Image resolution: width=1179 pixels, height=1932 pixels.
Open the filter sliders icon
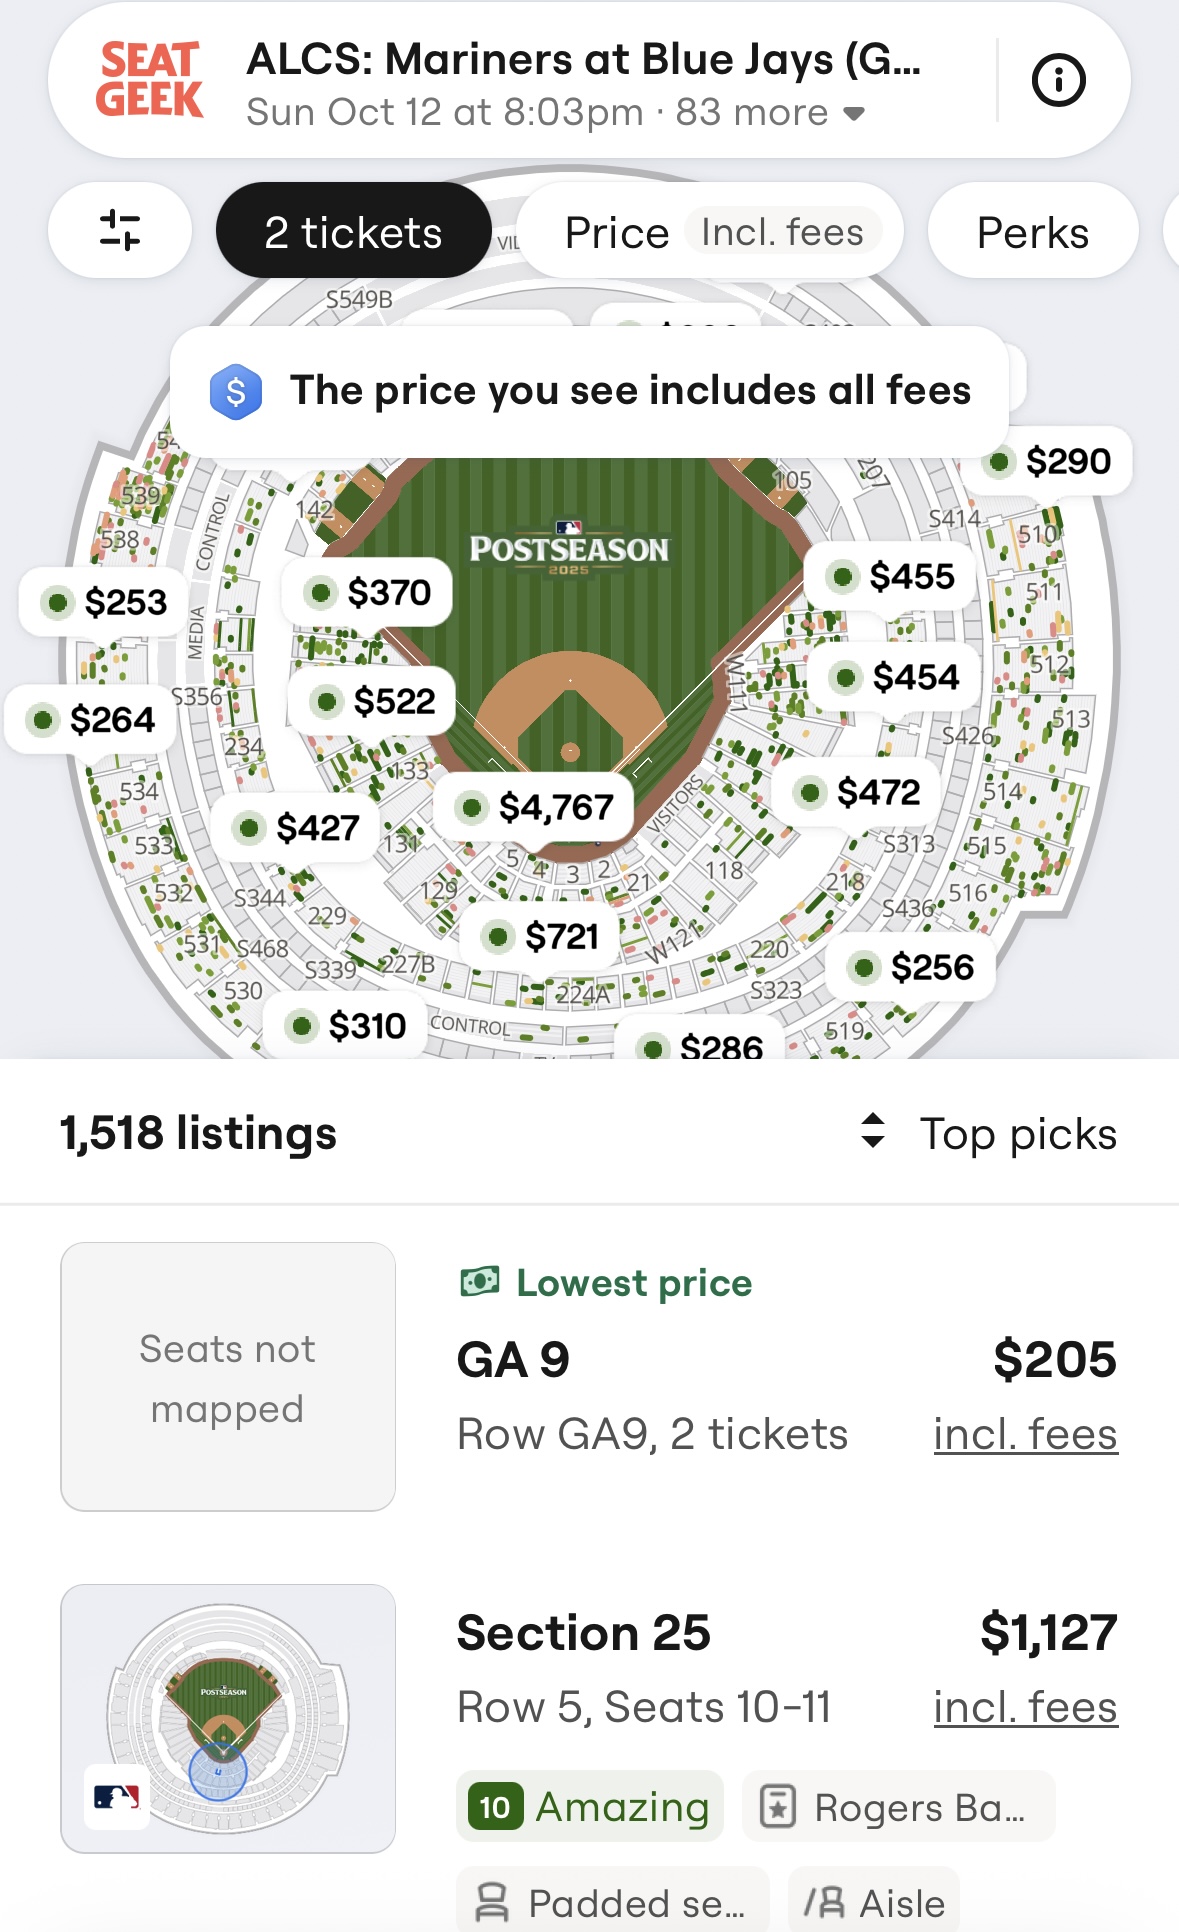point(120,231)
